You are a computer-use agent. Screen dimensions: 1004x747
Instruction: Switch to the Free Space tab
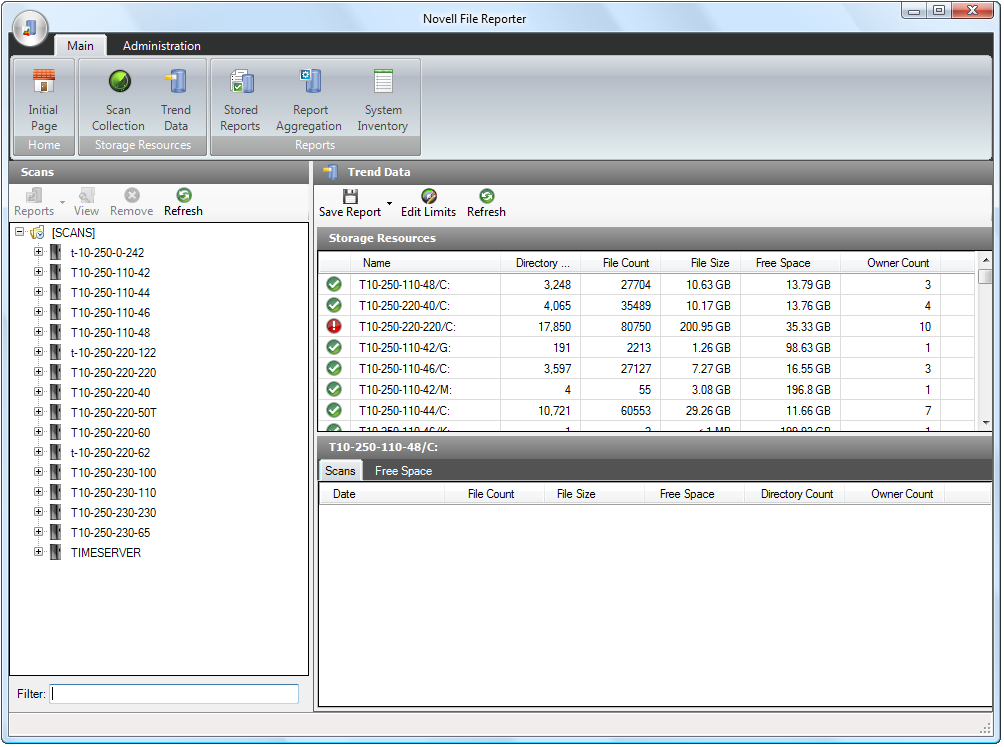[403, 471]
